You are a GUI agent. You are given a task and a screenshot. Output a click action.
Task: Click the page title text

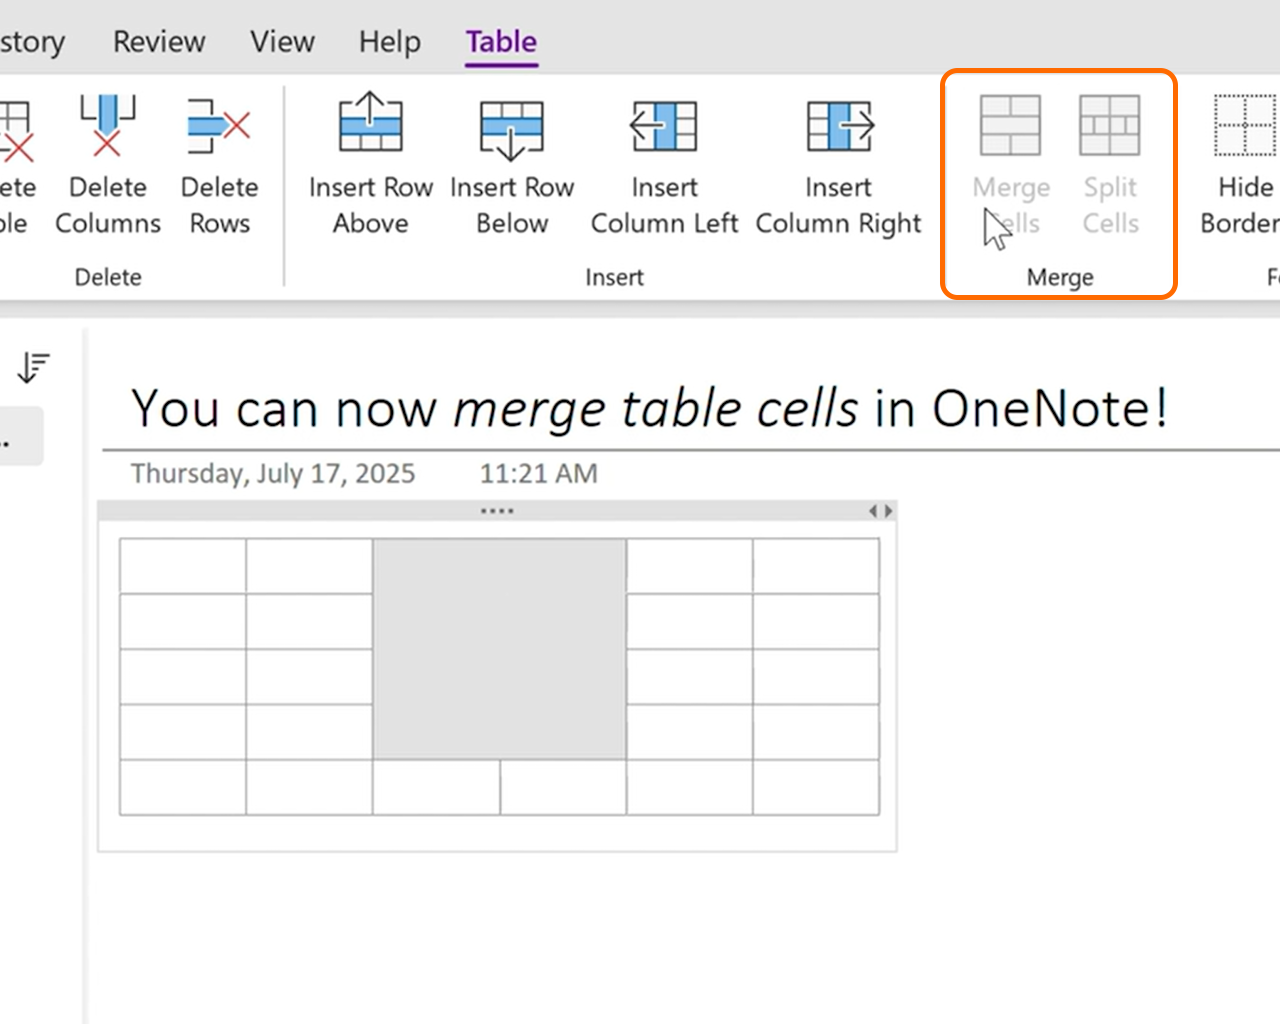[649, 409]
